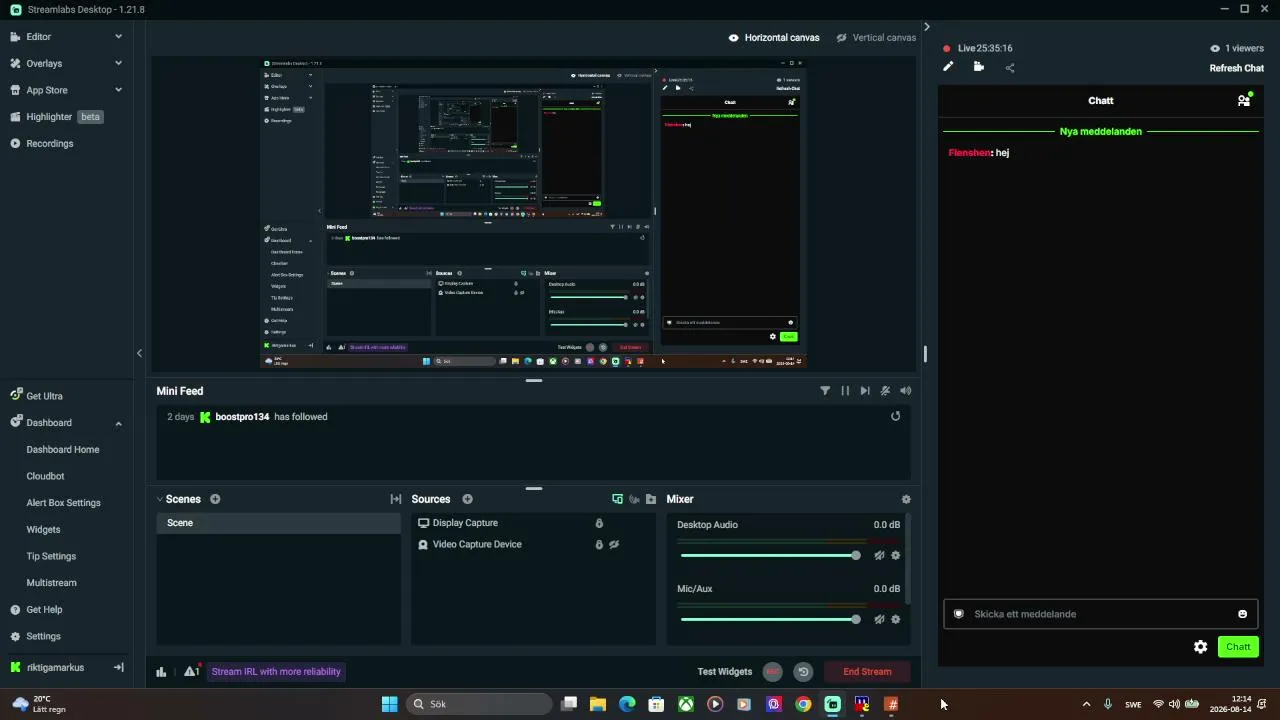The height and width of the screenshot is (720, 1280).
Task: Collapse the left sidebar arrow
Action: (x=139, y=353)
